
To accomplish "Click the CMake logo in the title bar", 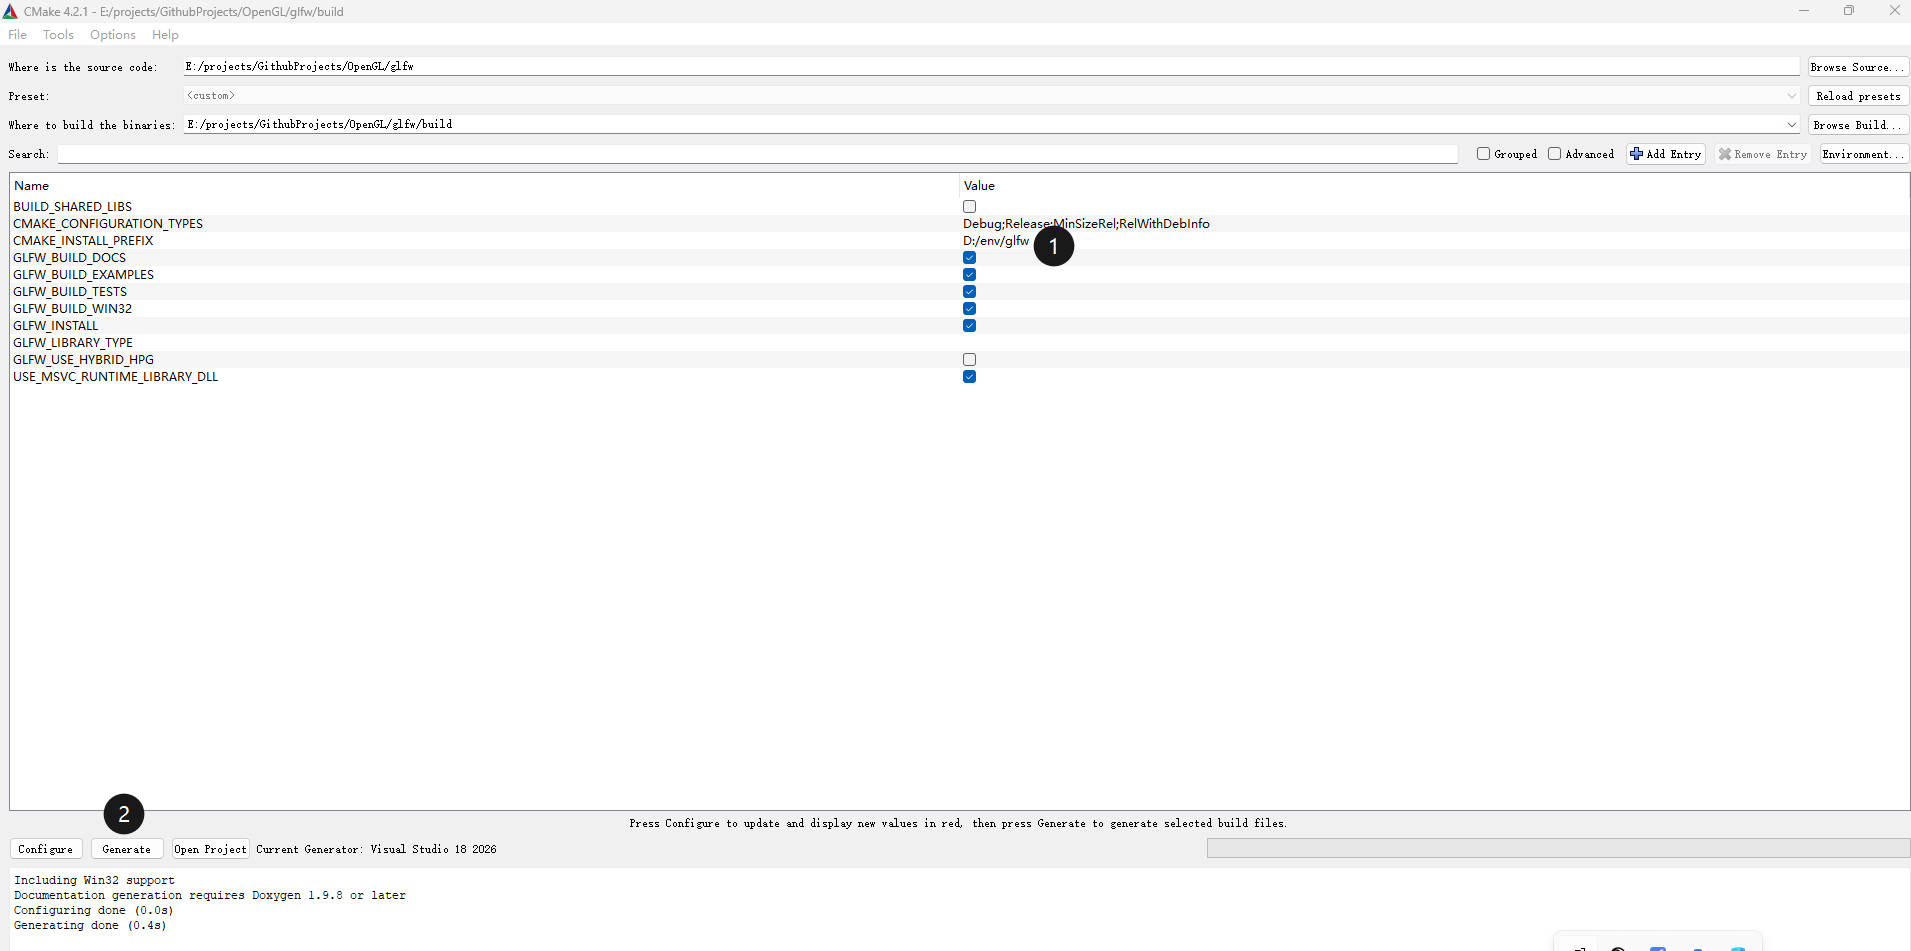I will (10, 11).
